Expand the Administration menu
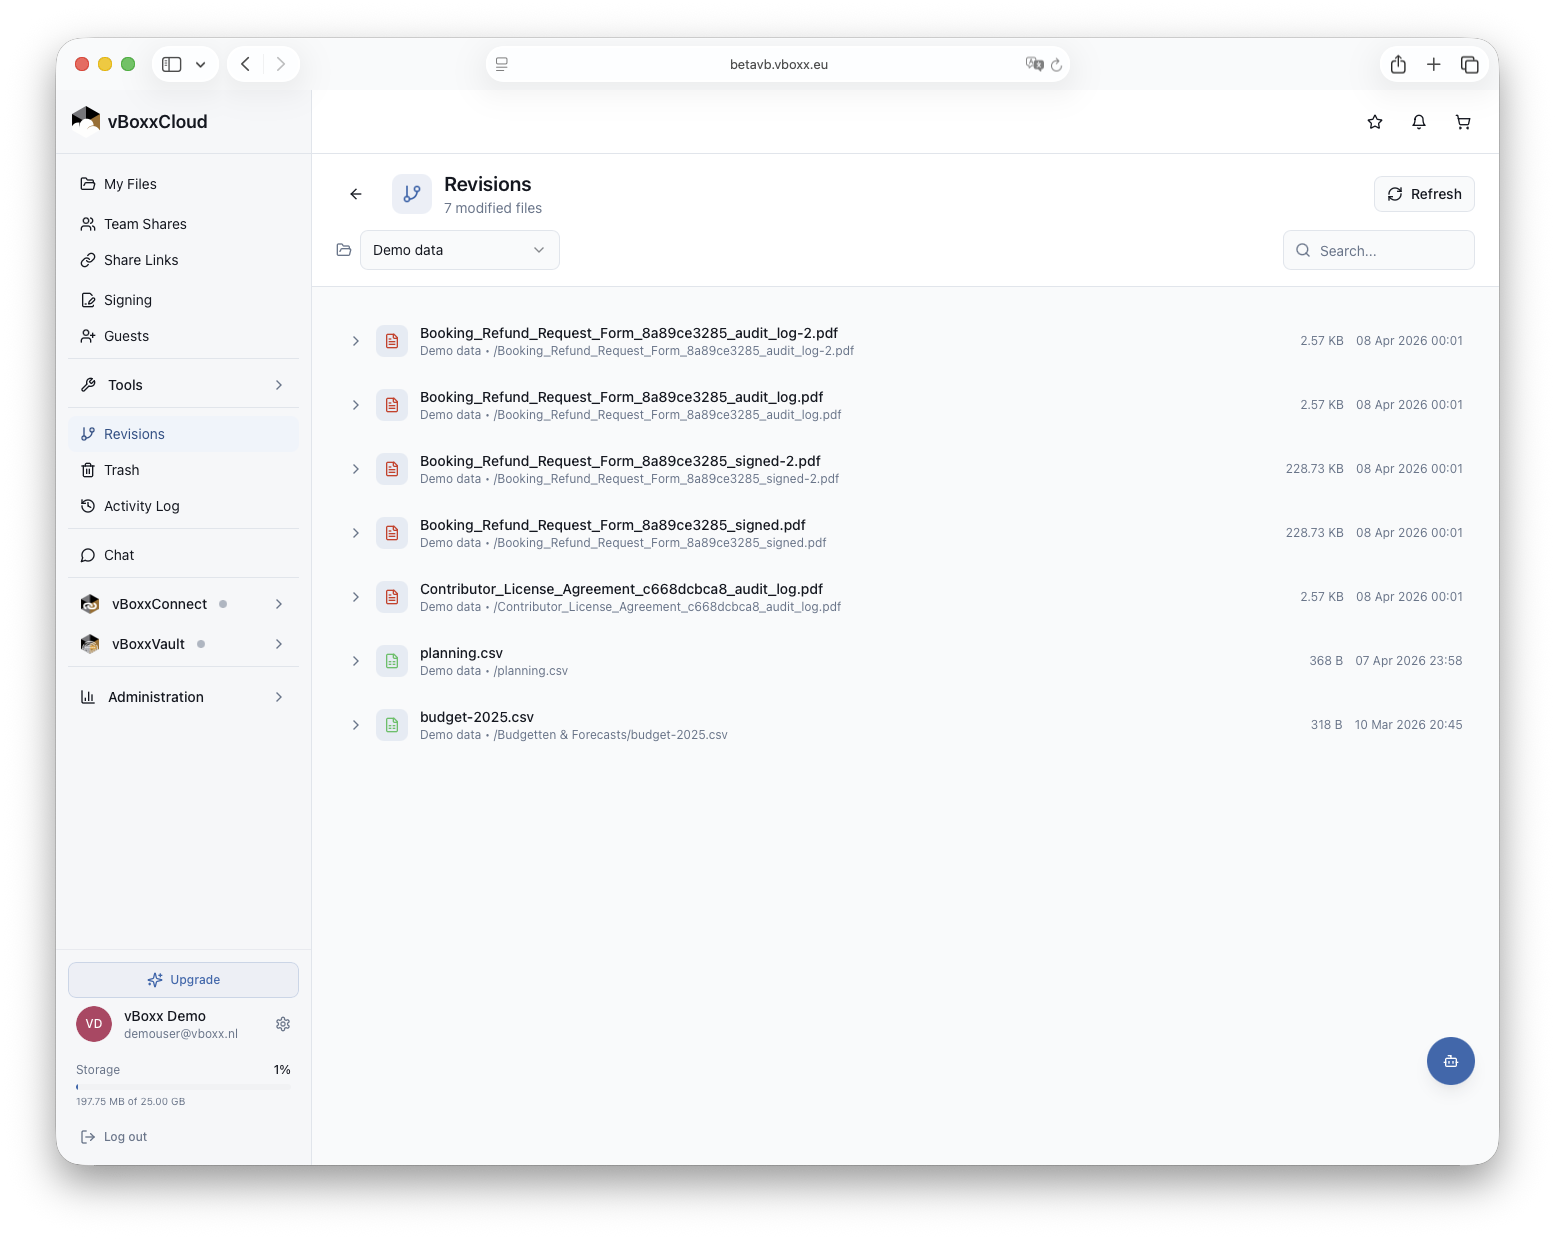 [x=183, y=697]
